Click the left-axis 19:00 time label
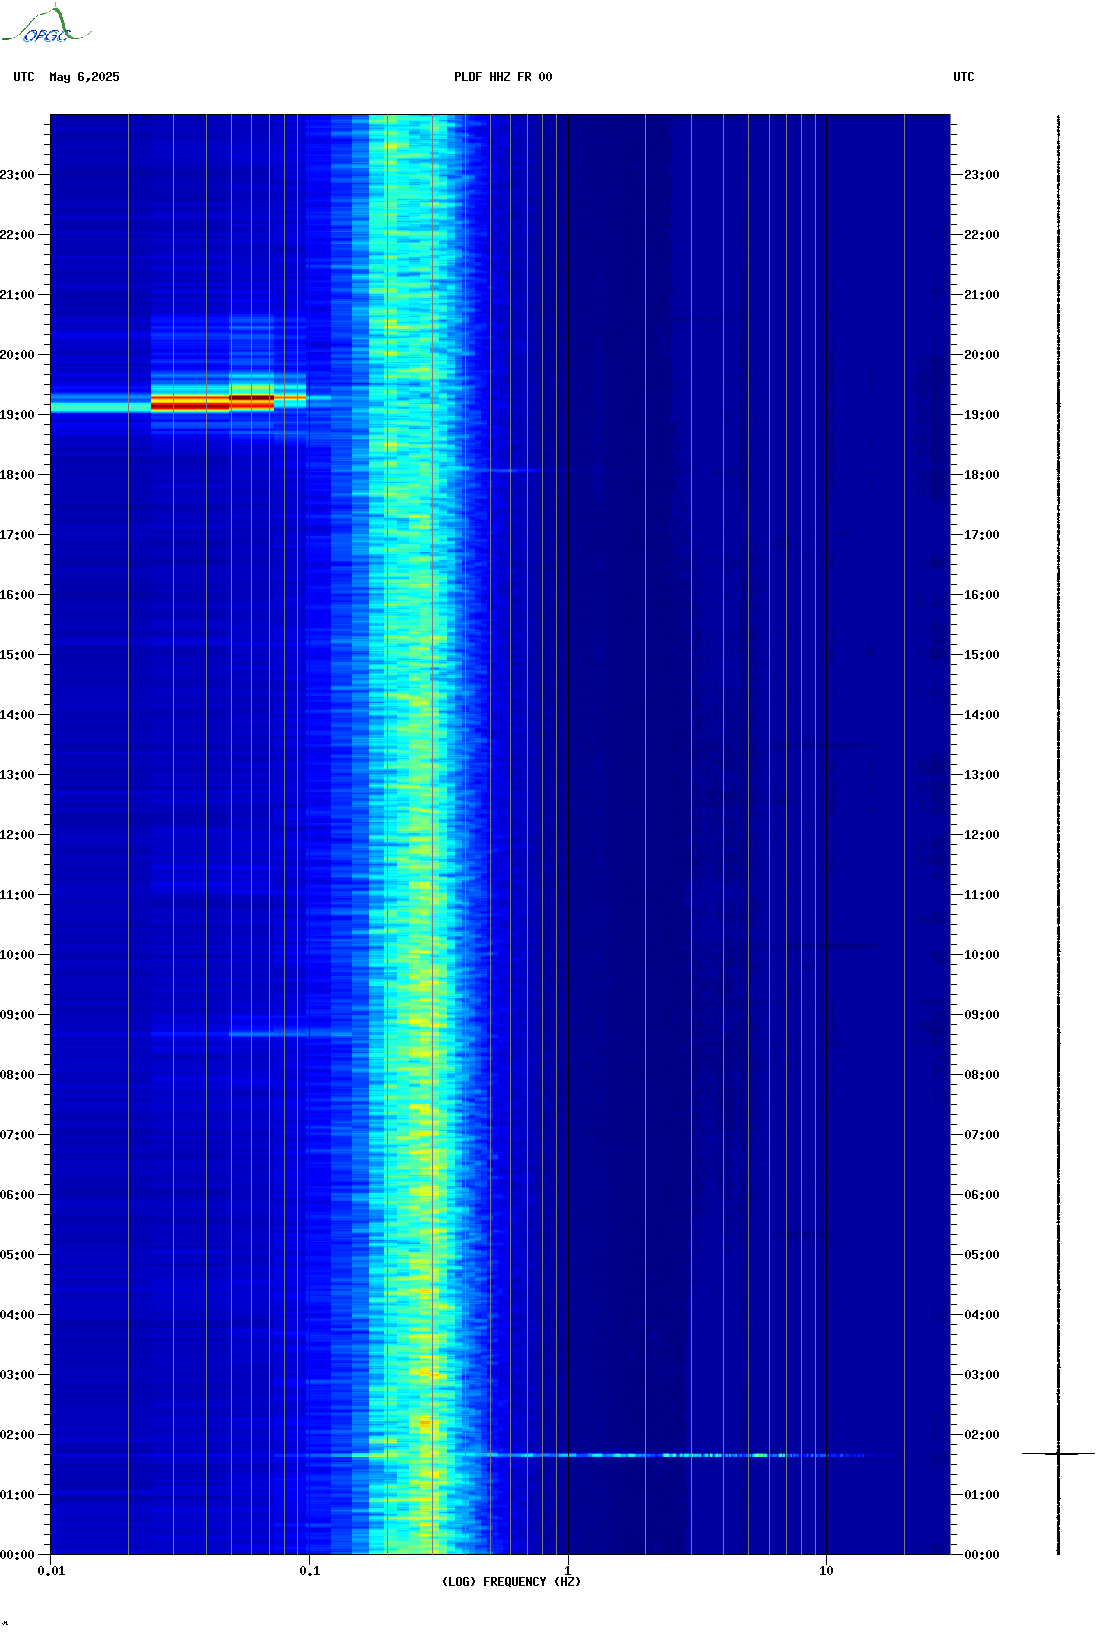The height and width of the screenshot is (1634, 1102). [17, 415]
